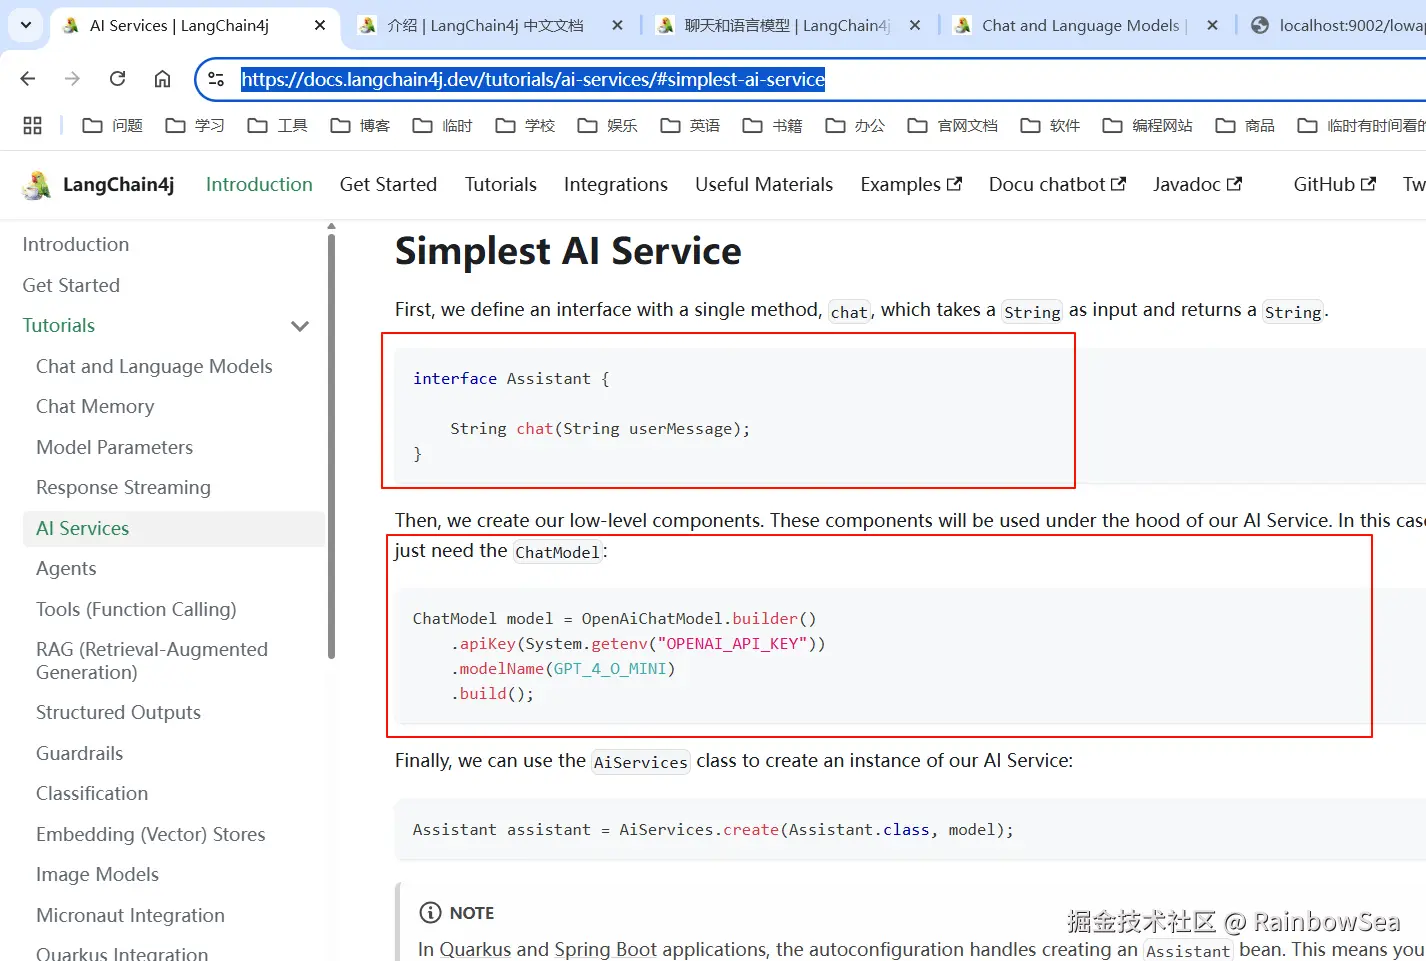Open Tools (Function Calling) sidebar page
Screen dimensions: 1426x961
[136, 610]
